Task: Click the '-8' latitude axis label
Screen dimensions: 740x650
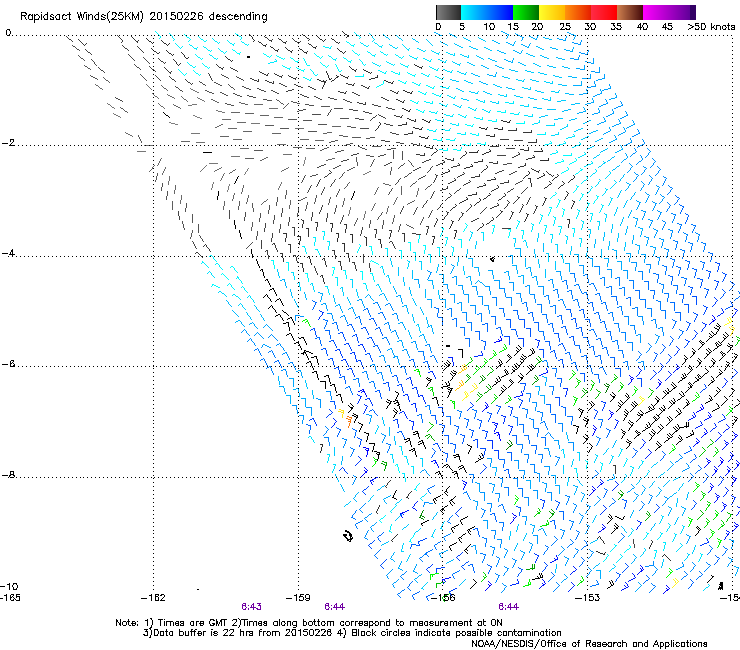Action: 8,474
